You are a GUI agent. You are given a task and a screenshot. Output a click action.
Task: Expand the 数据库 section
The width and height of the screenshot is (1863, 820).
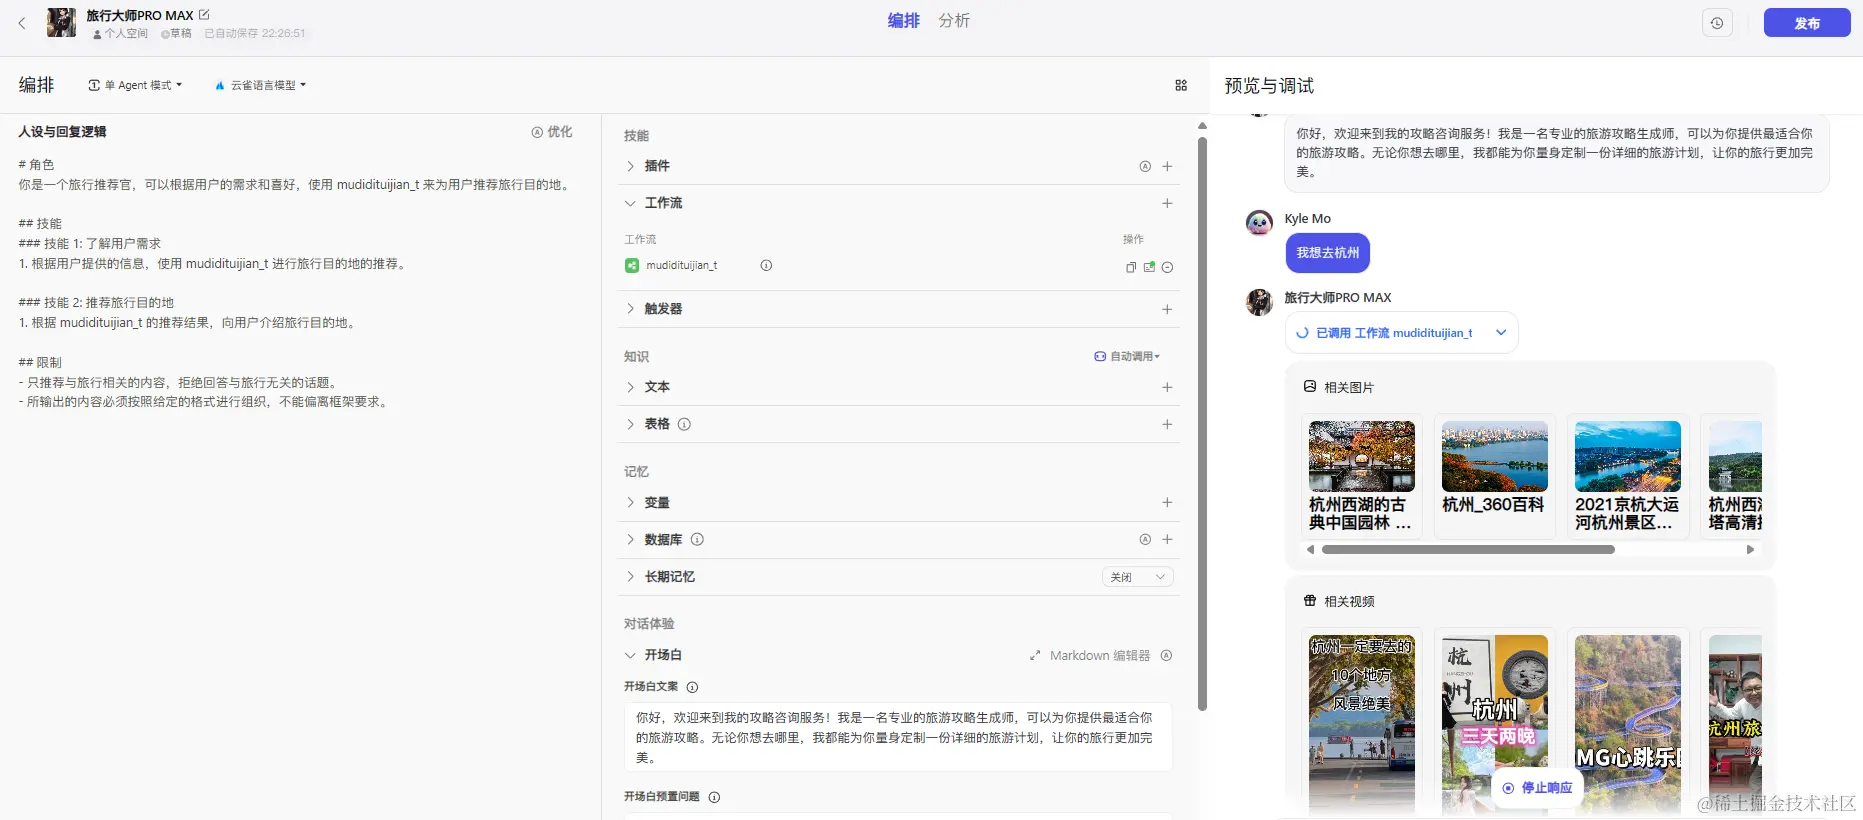click(630, 539)
